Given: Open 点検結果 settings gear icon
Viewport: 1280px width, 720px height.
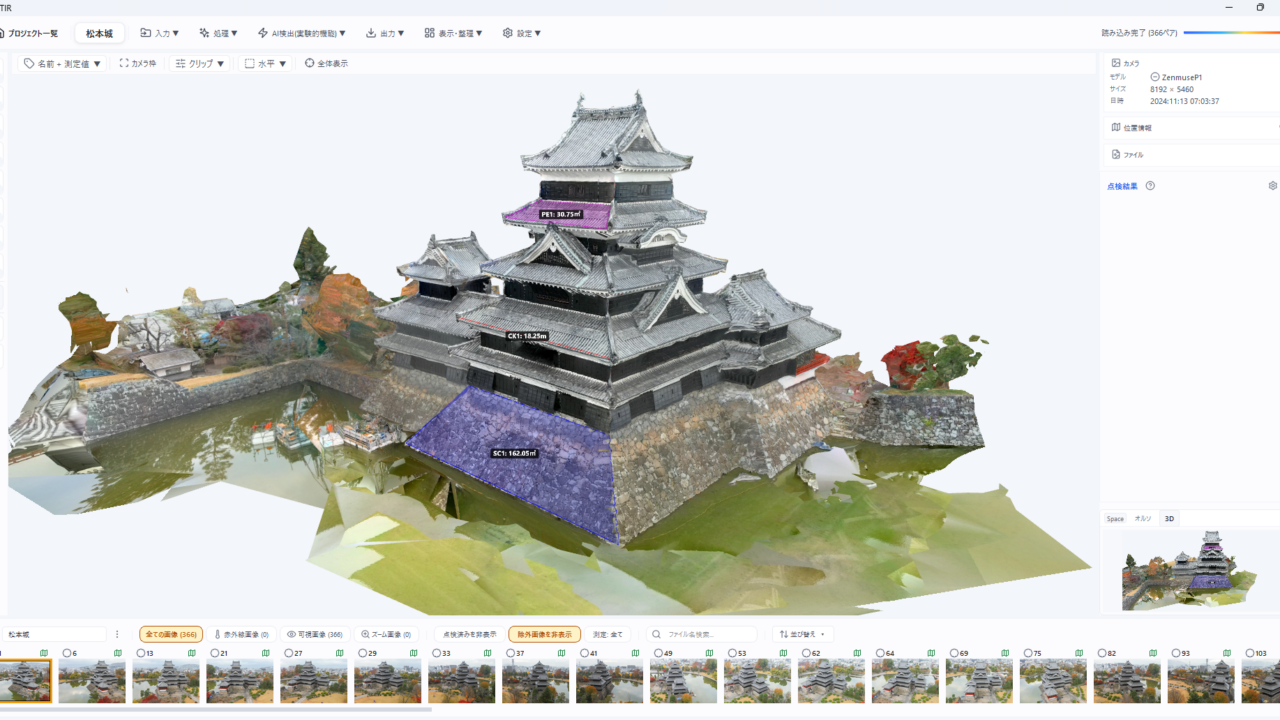Looking at the screenshot, I should pos(1273,186).
